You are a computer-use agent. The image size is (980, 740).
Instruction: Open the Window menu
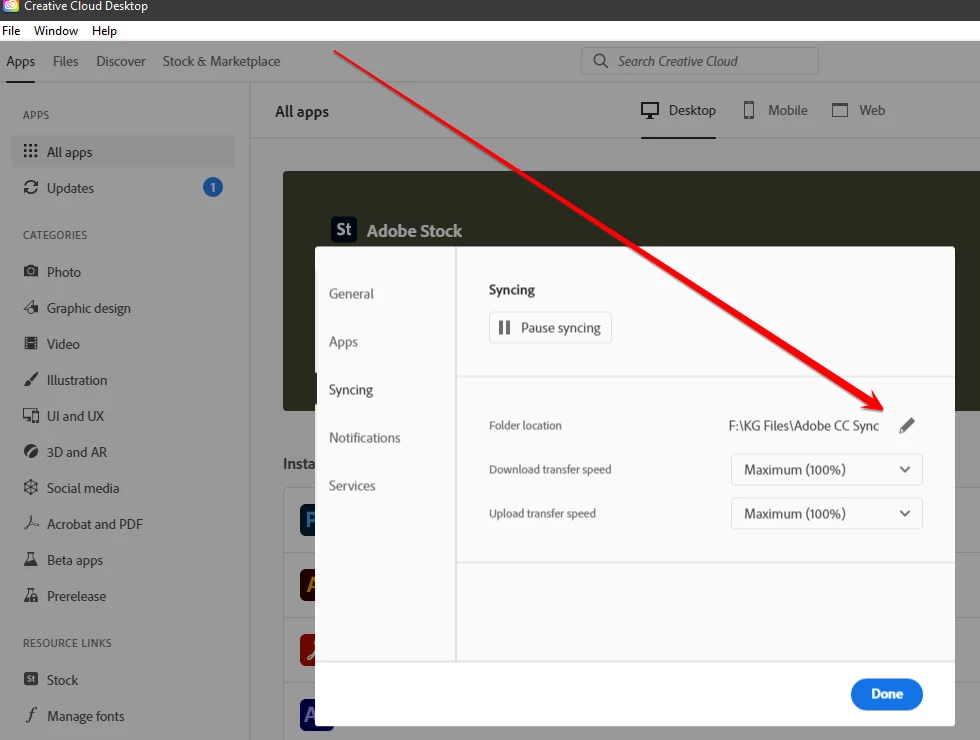click(56, 31)
